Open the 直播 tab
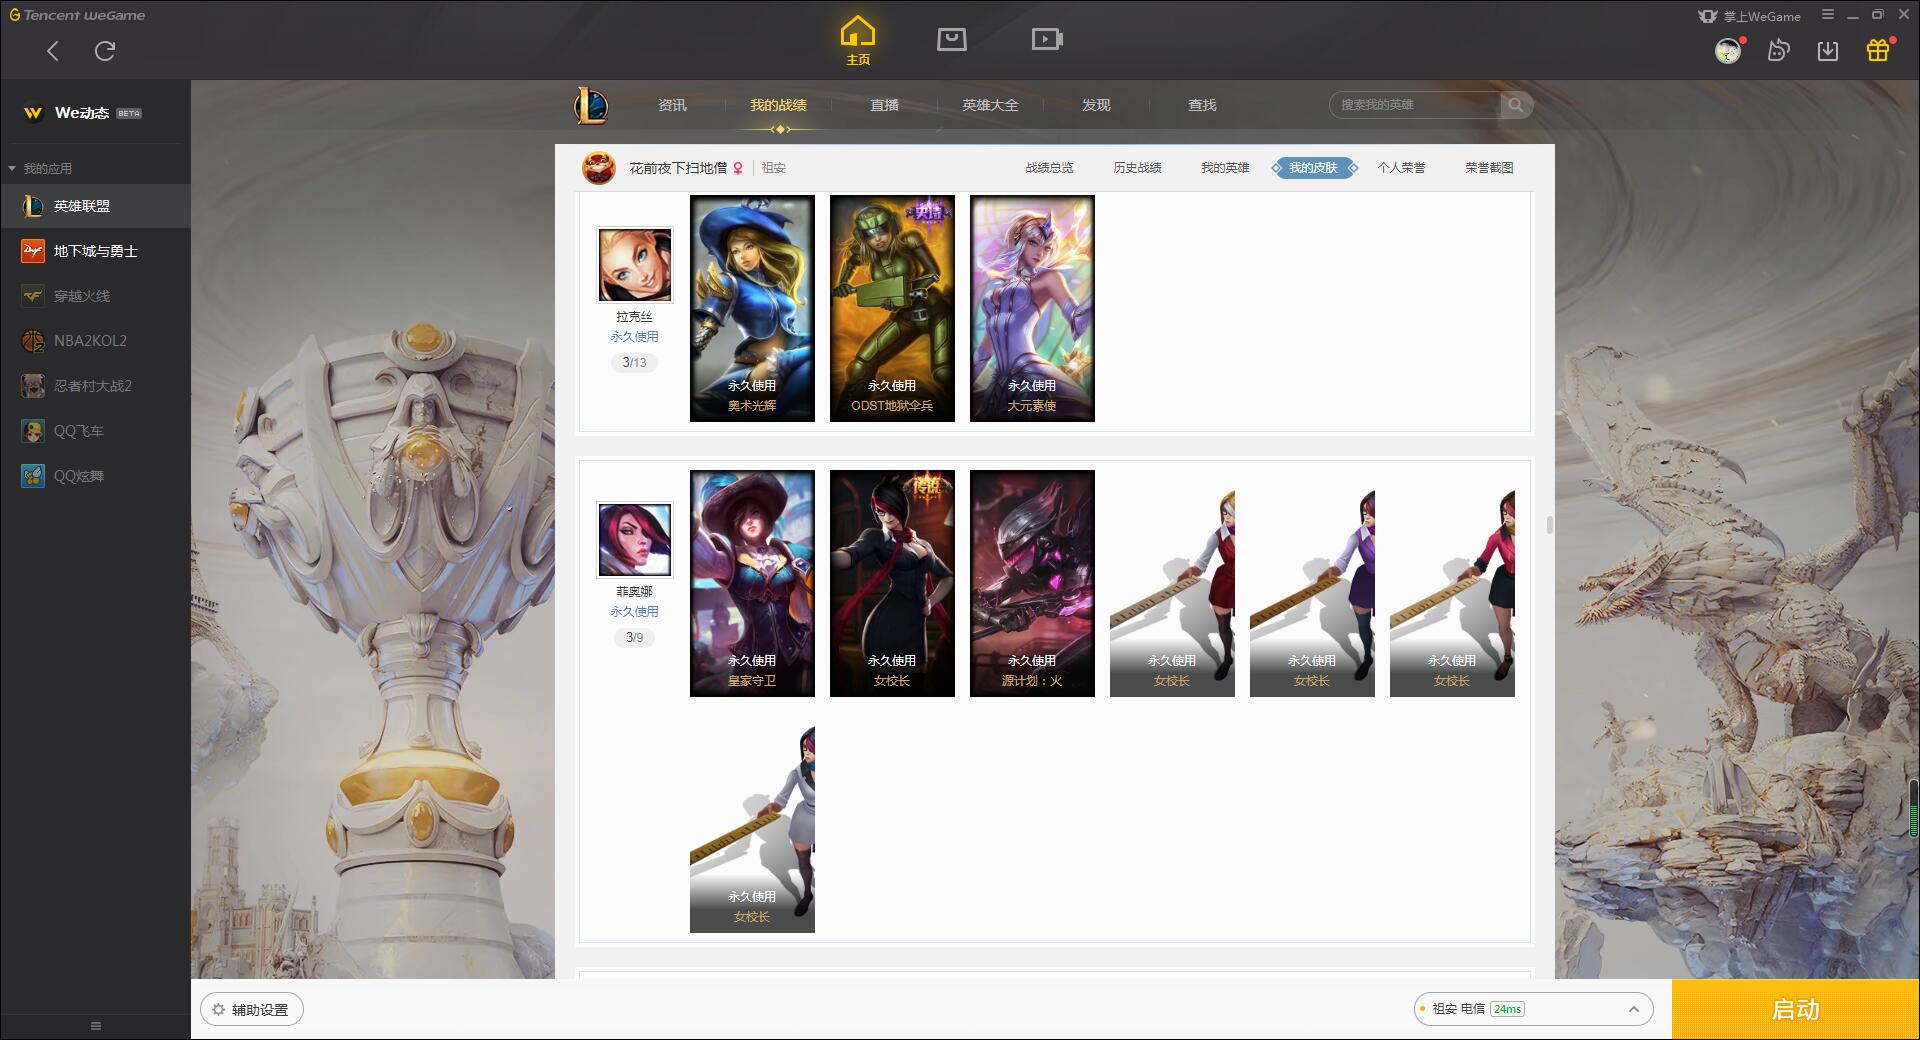Screen dimensions: 1920x1040 (x=884, y=105)
